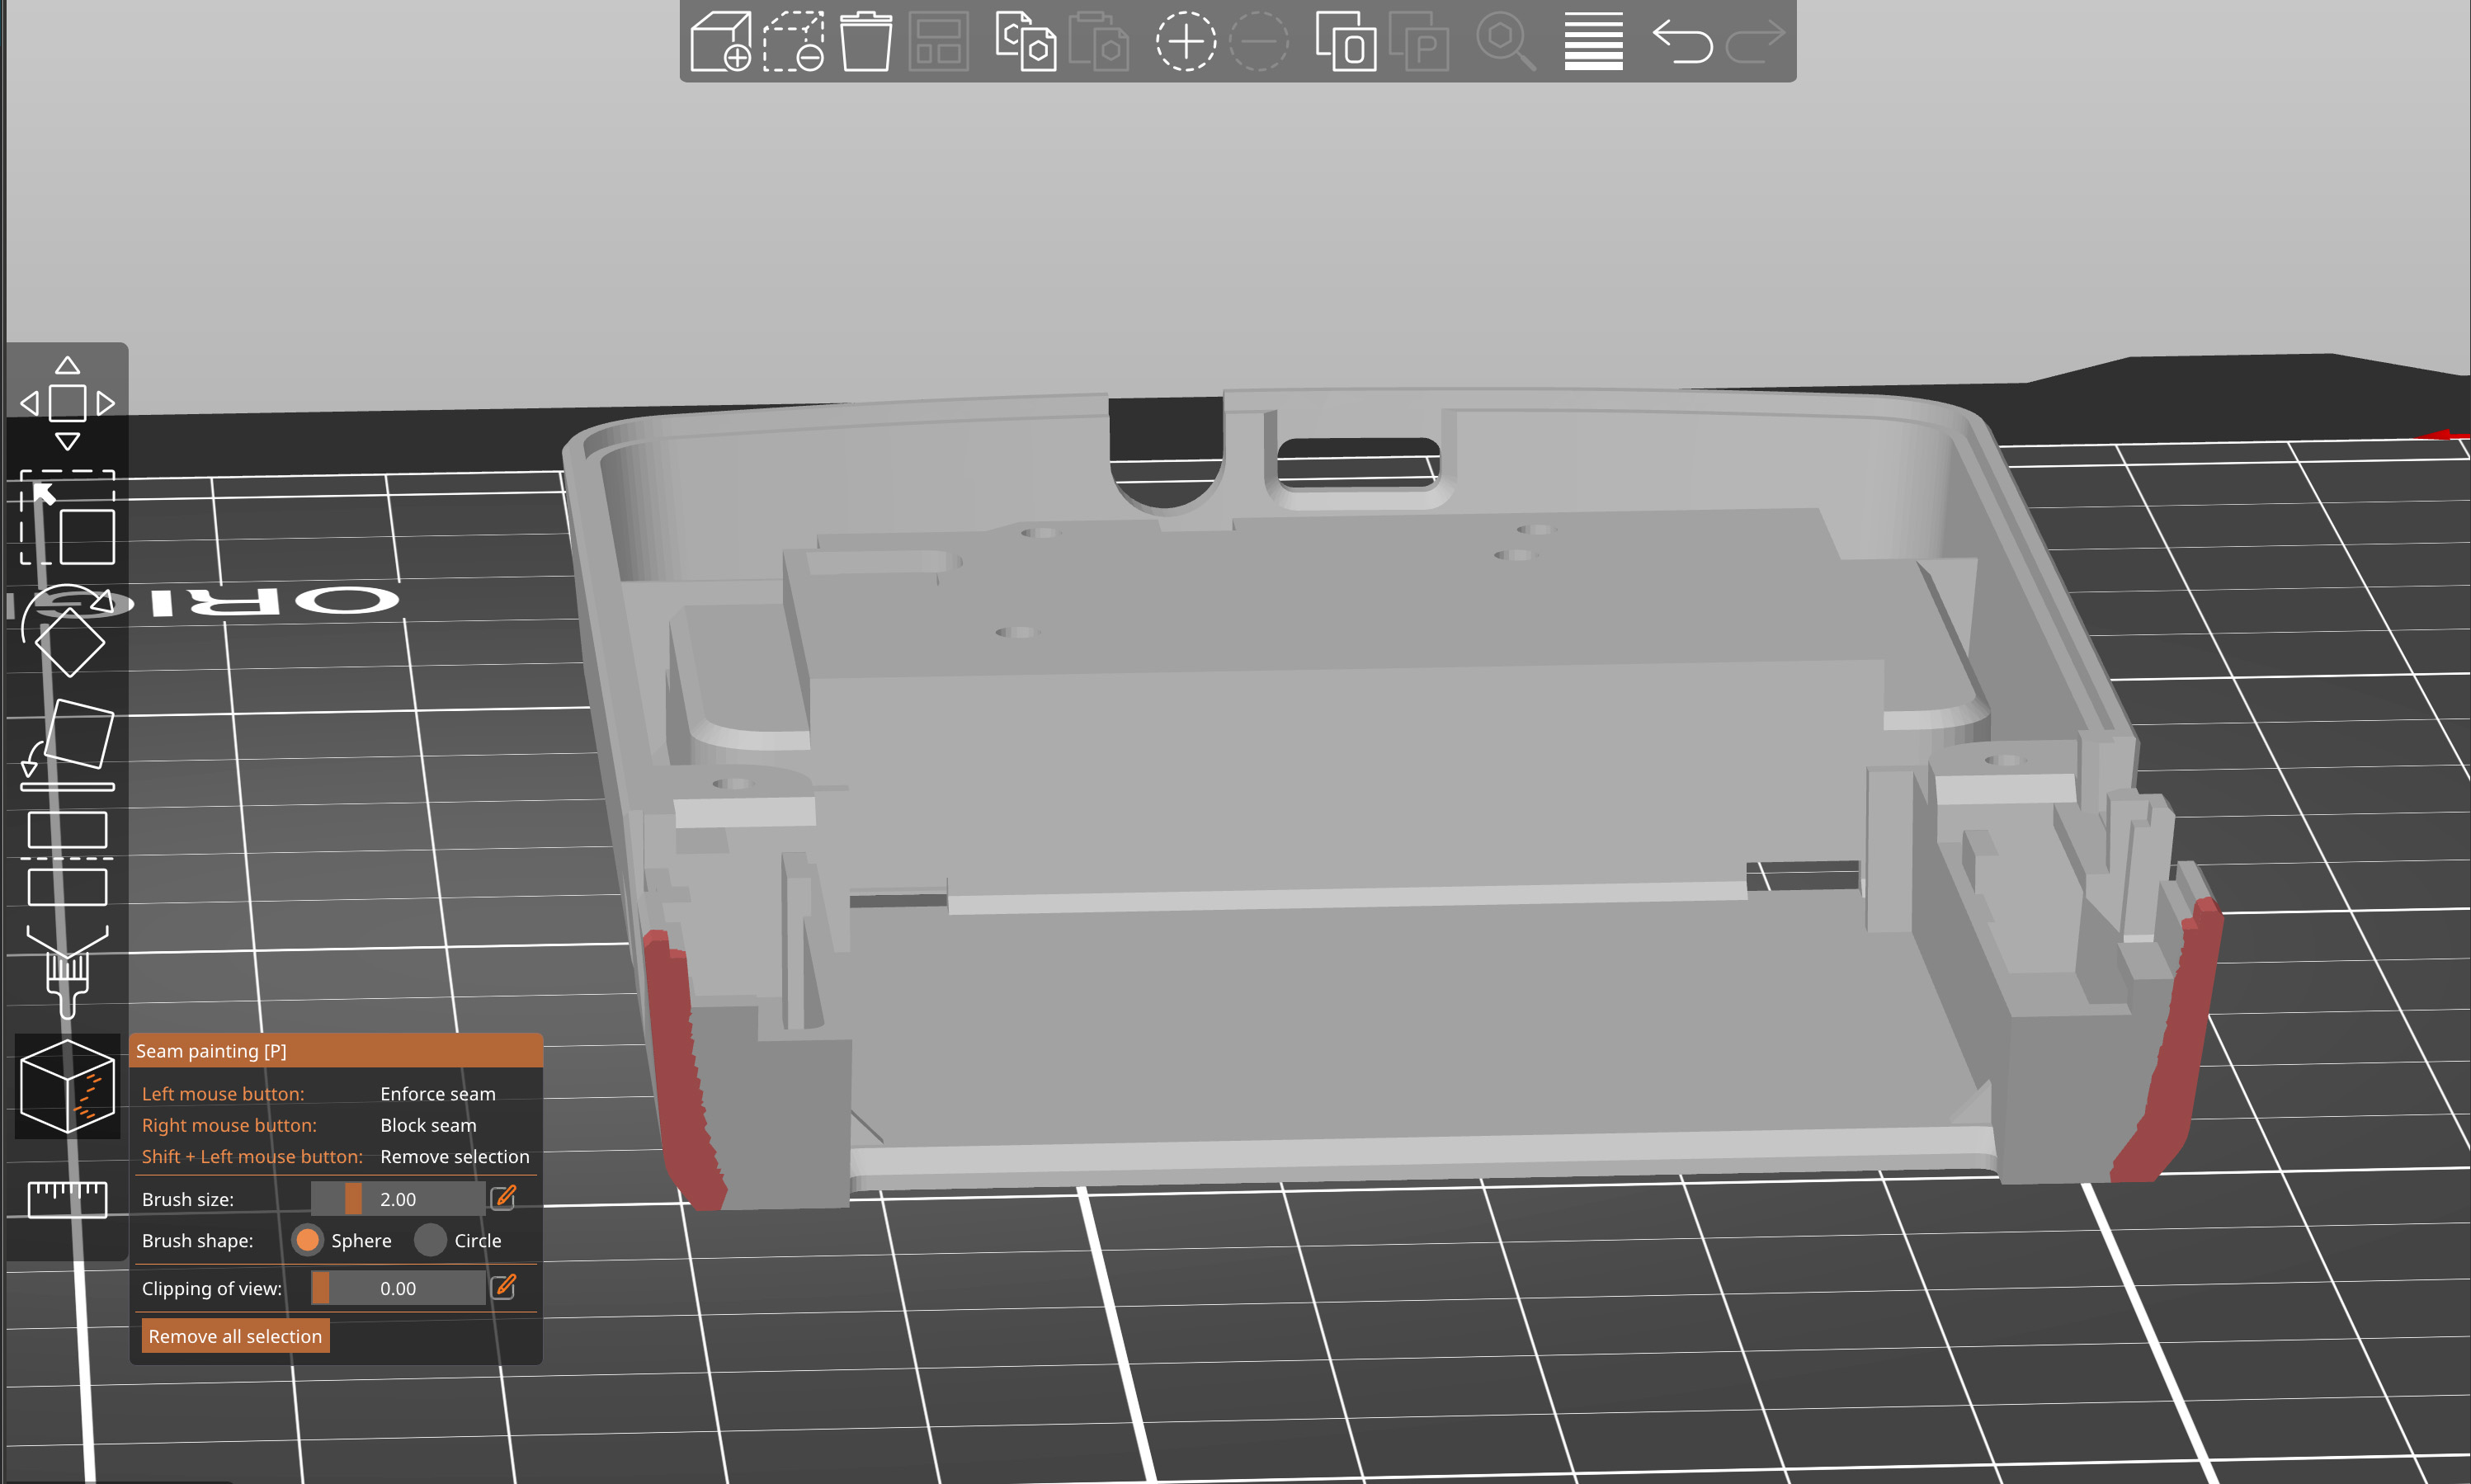The image size is (2471, 1484).
Task: Select the Rotate tool
Action: [x=67, y=632]
